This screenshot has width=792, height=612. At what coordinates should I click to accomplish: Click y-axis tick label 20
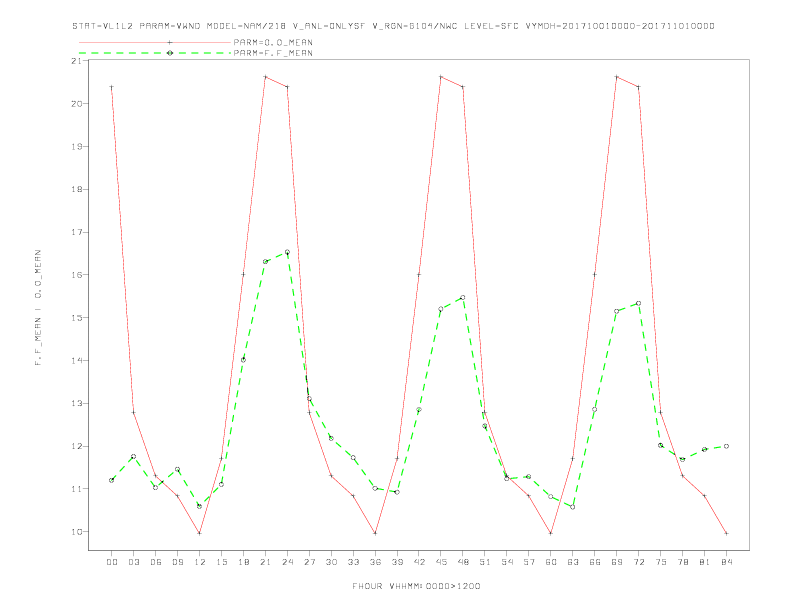pyautogui.click(x=76, y=104)
